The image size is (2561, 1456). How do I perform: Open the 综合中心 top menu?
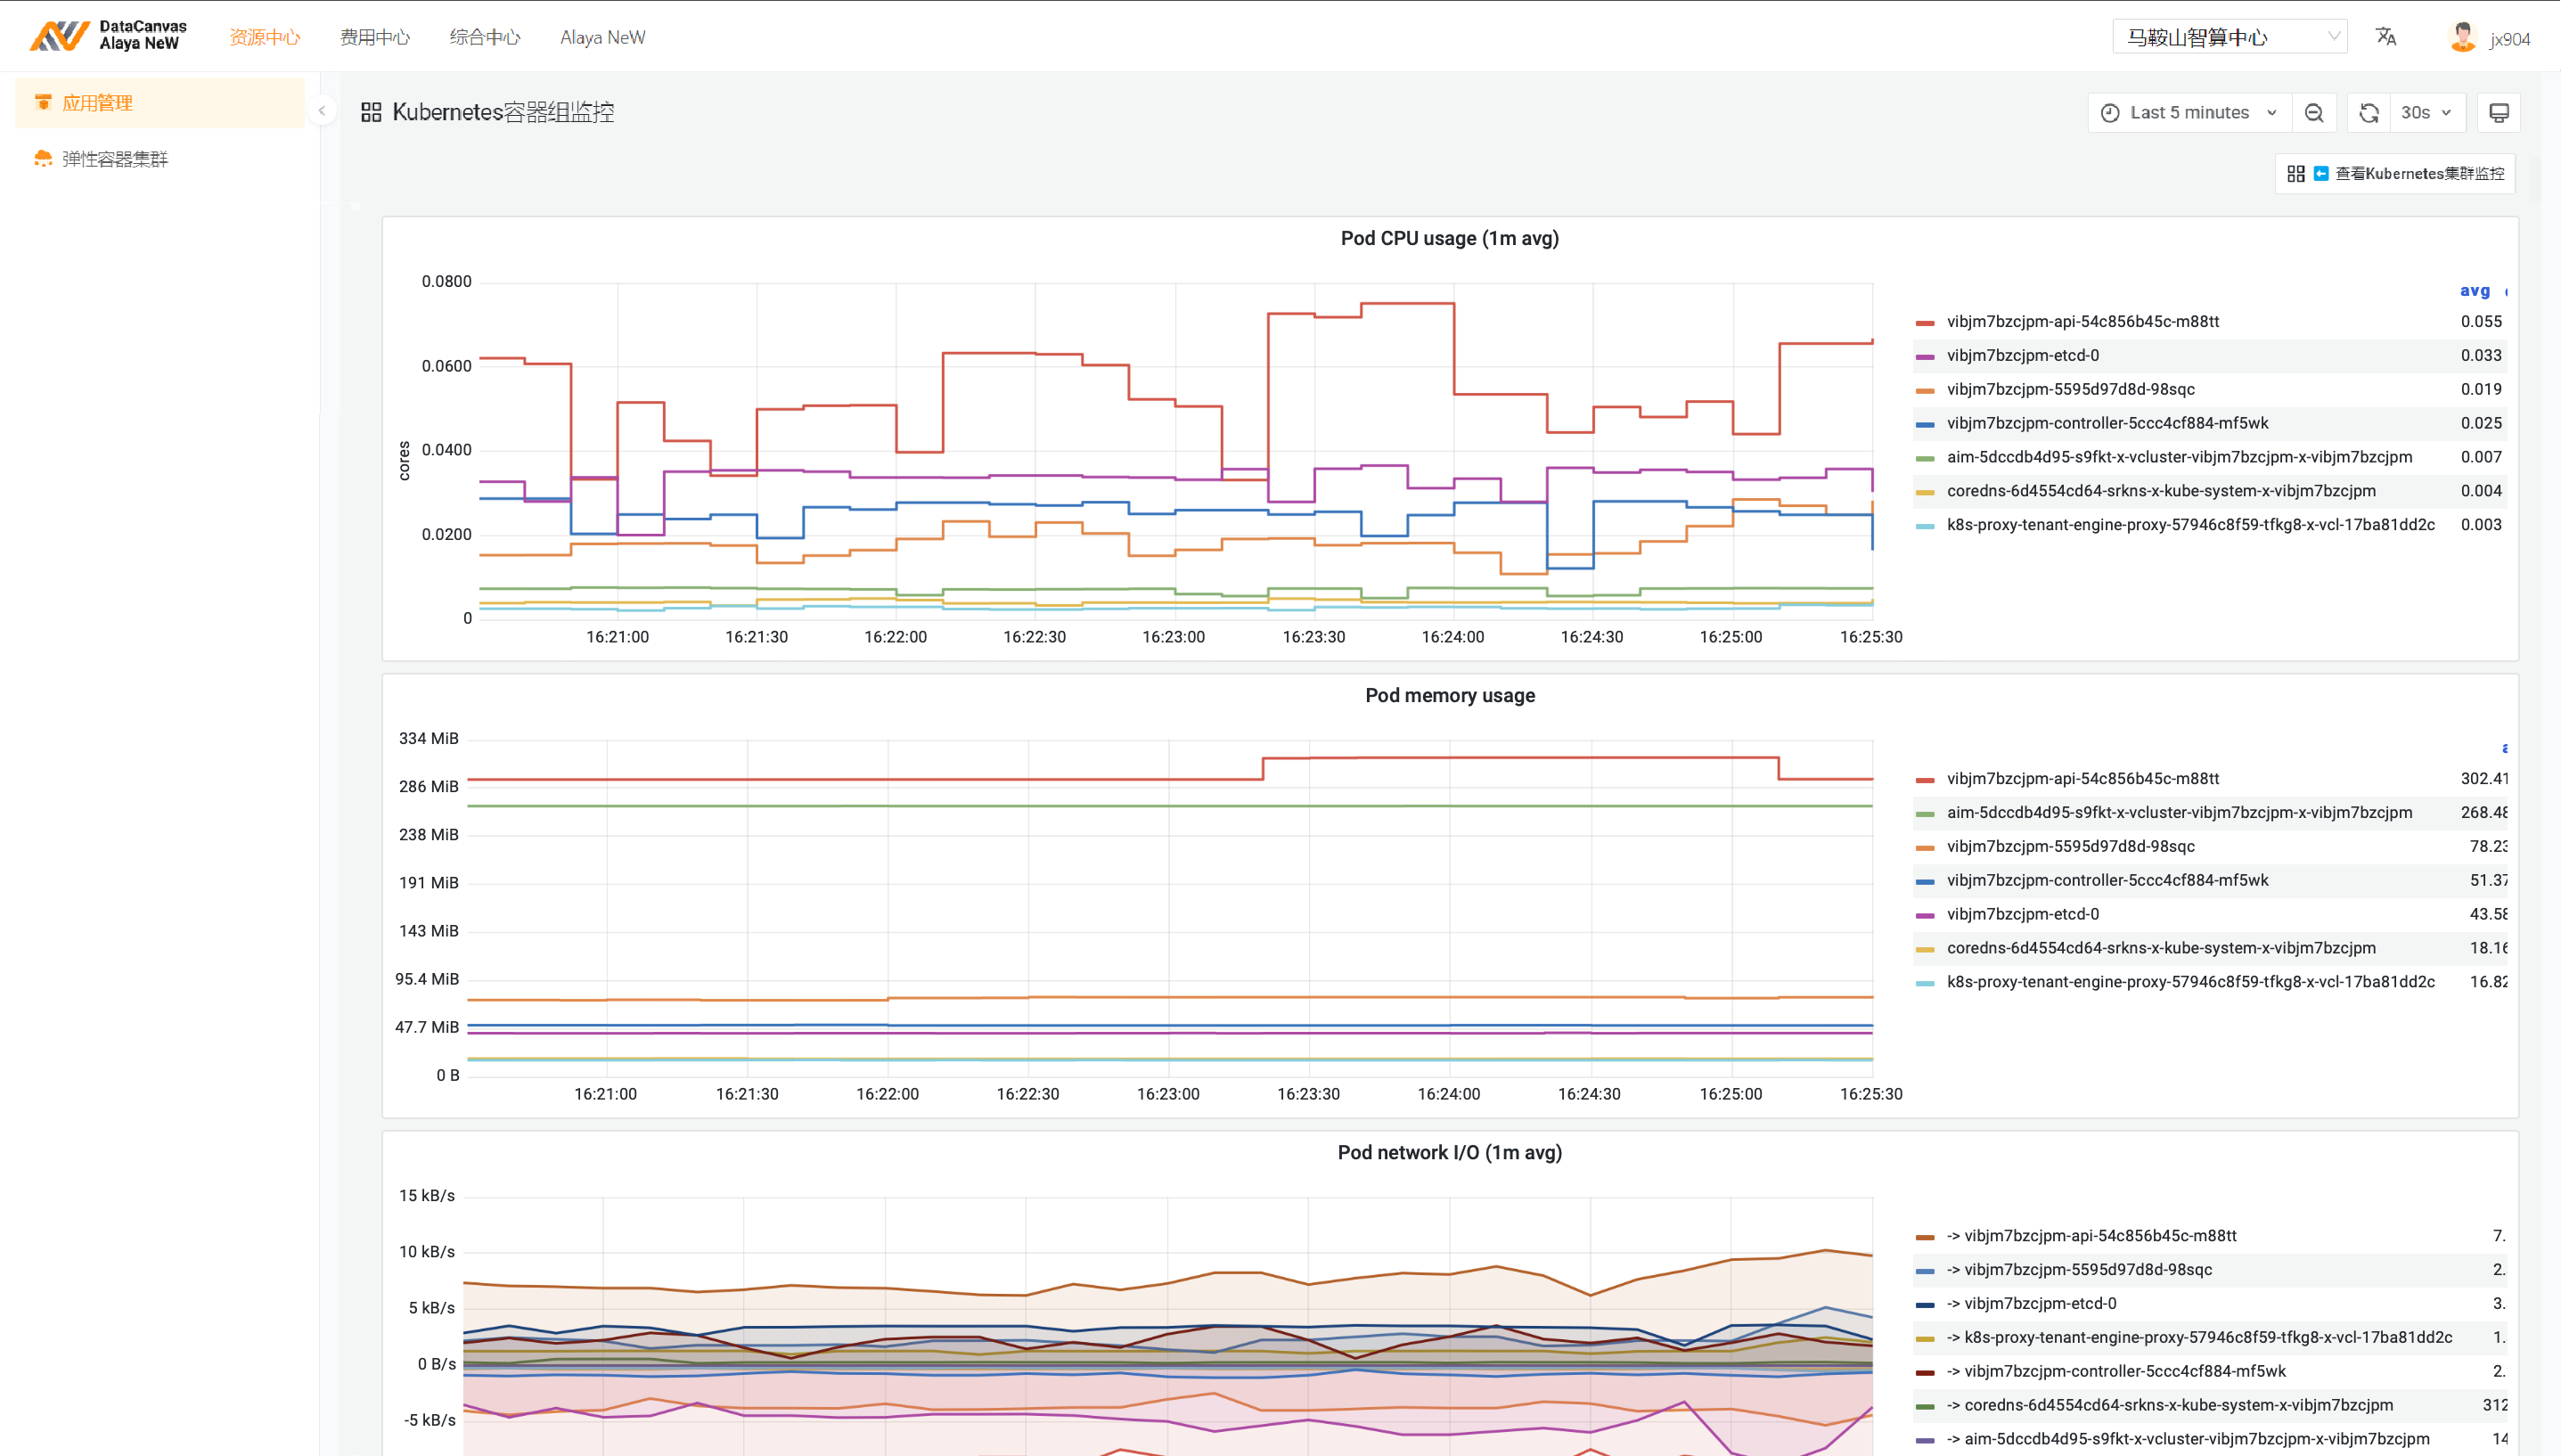click(x=484, y=38)
